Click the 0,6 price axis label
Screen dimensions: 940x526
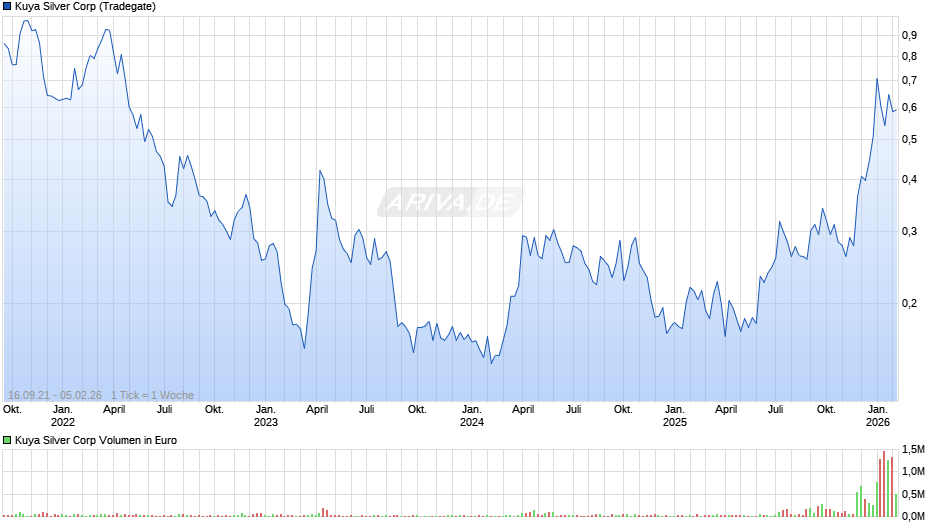tap(909, 107)
